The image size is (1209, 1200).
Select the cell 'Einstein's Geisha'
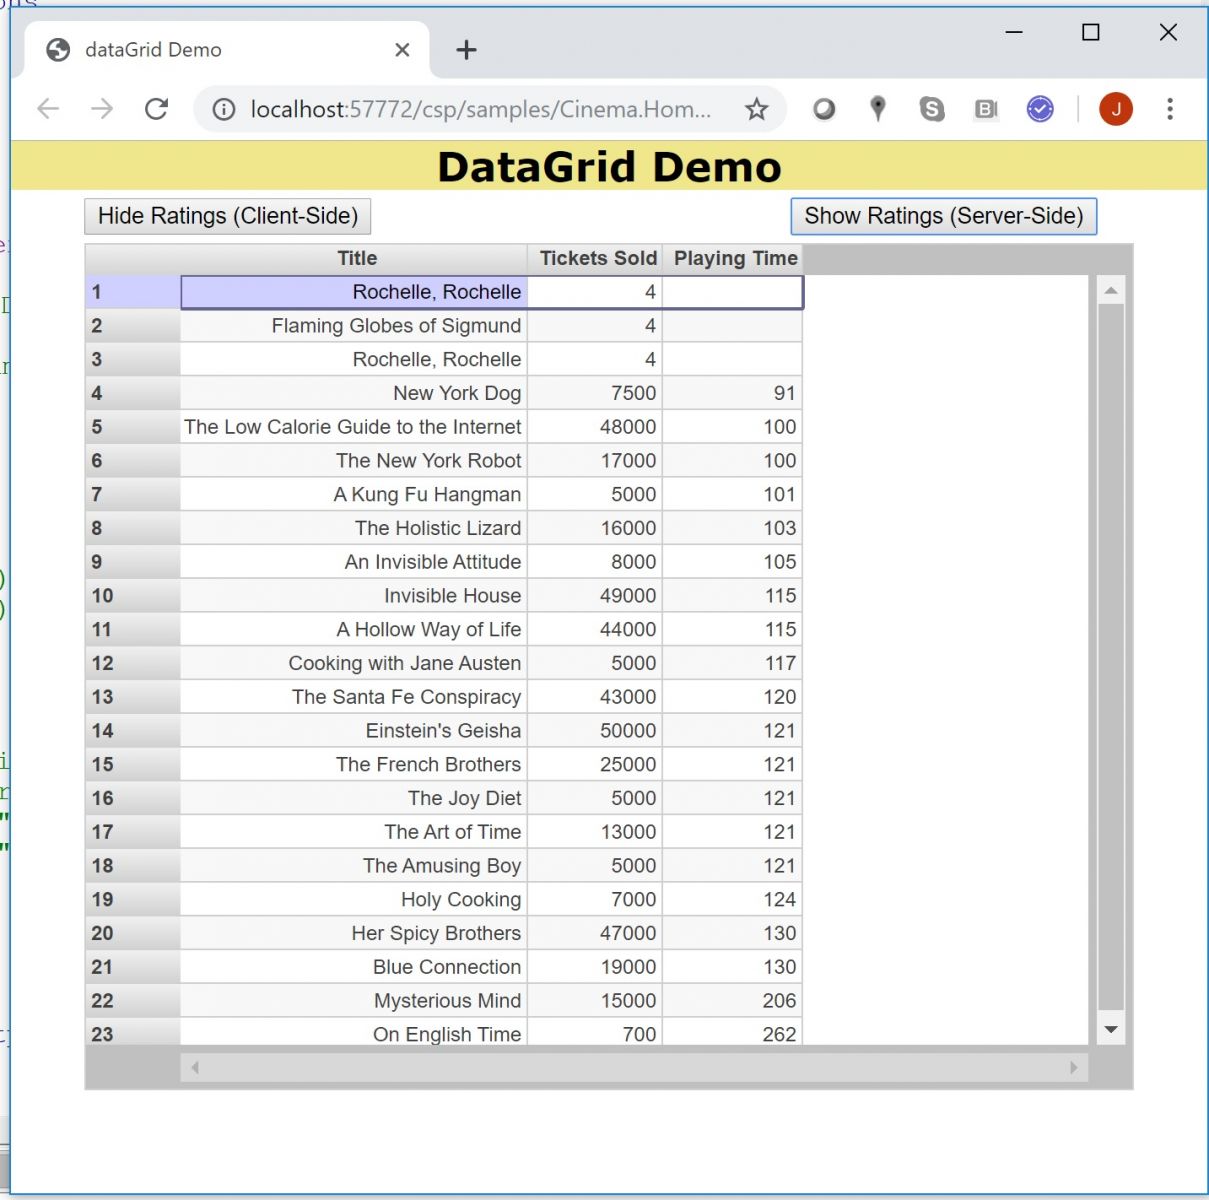[354, 731]
